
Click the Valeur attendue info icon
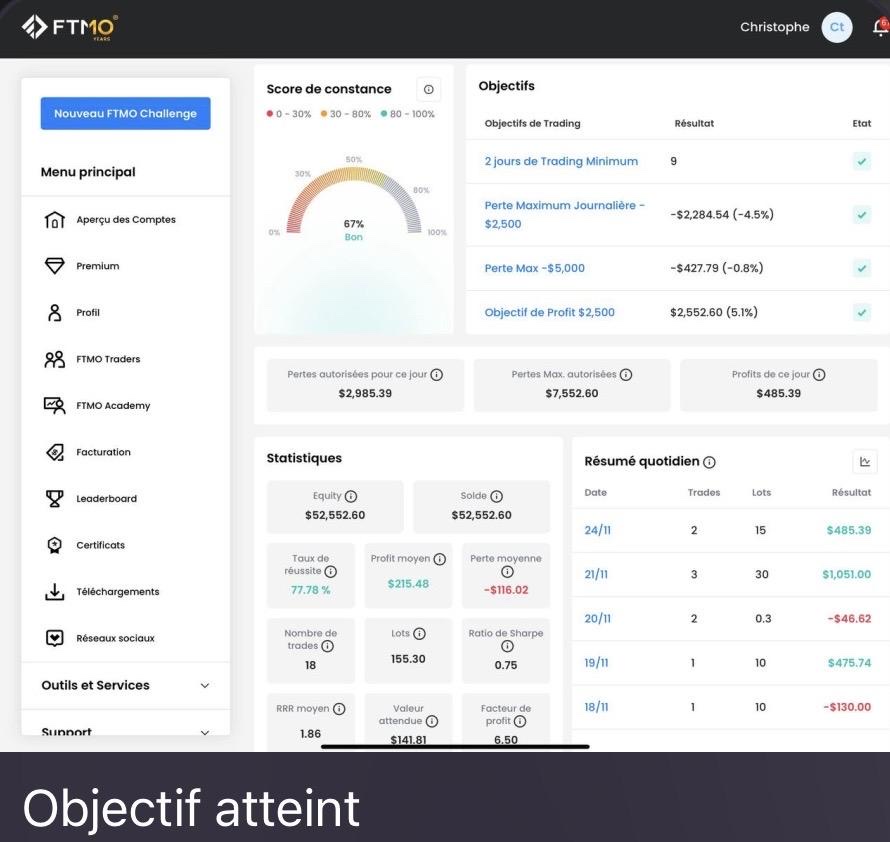click(432, 721)
